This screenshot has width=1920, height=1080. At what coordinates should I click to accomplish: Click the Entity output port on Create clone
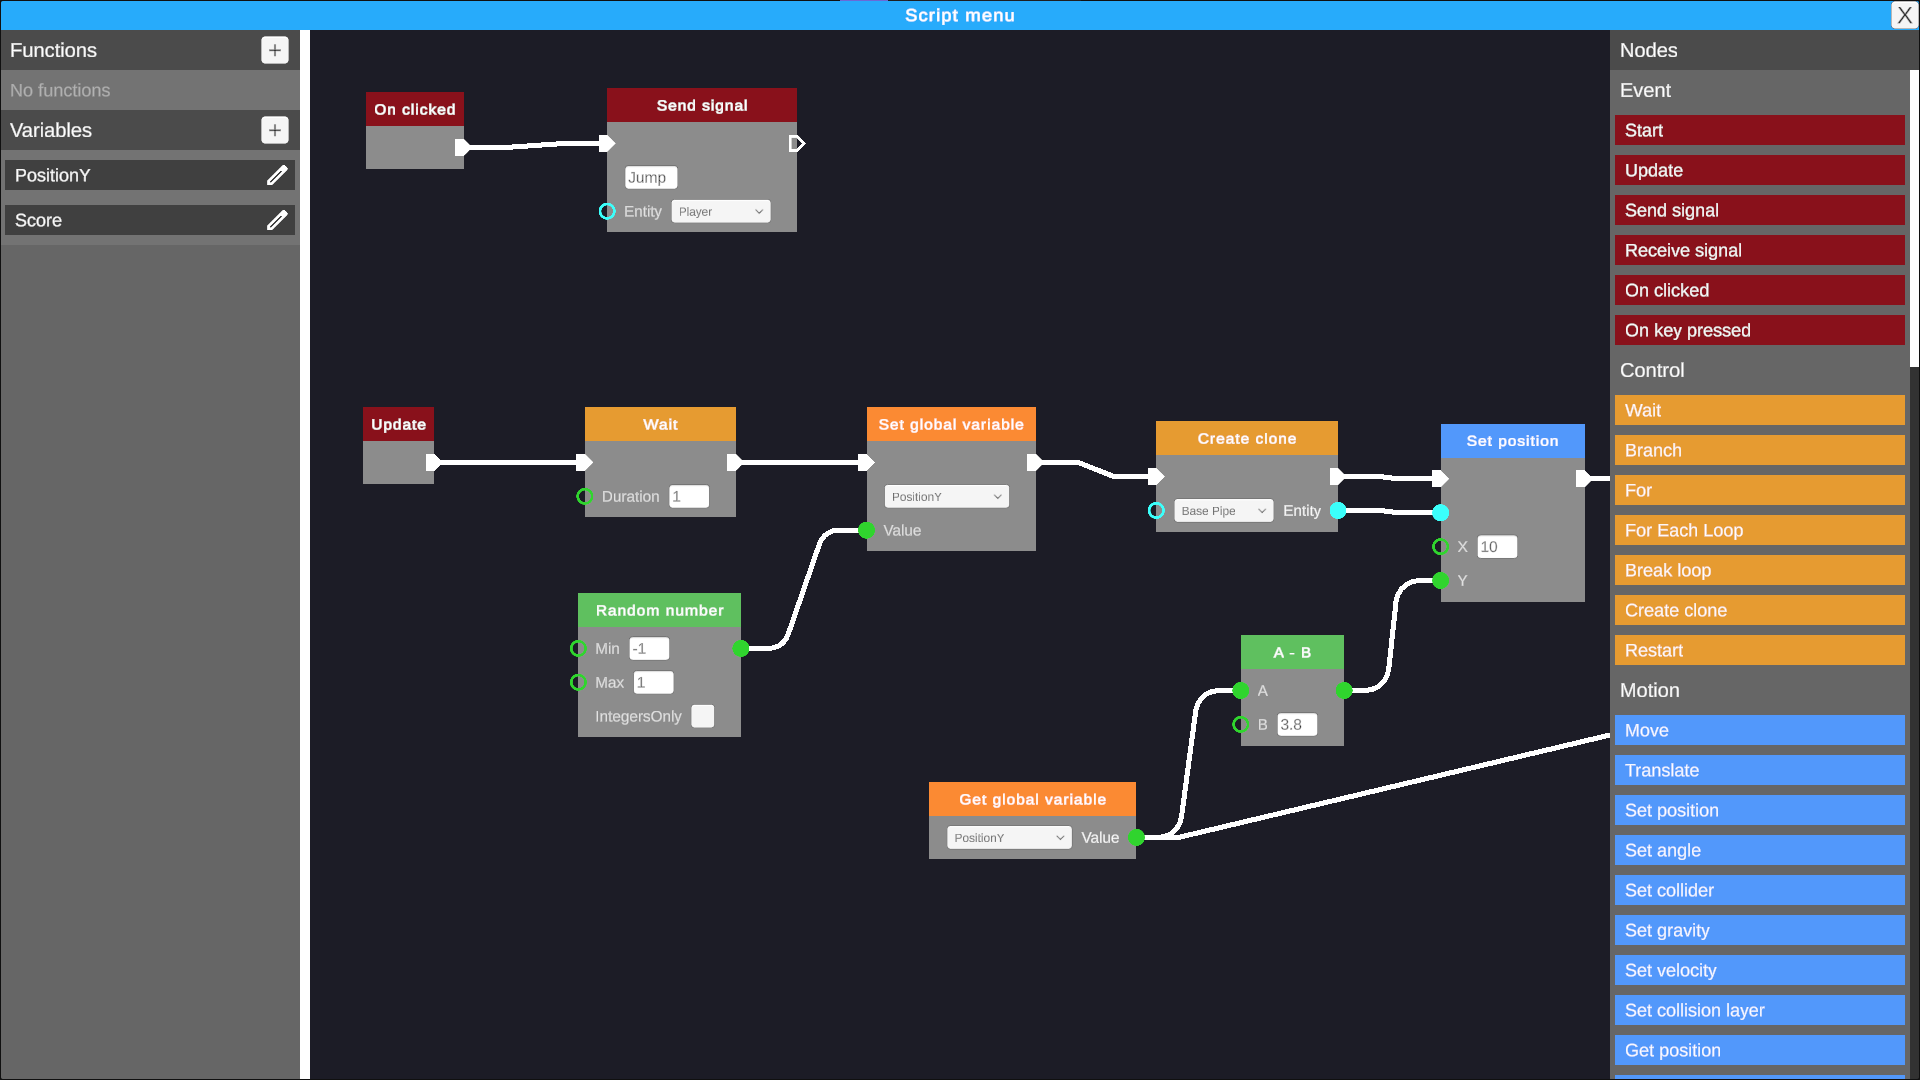(1338, 511)
